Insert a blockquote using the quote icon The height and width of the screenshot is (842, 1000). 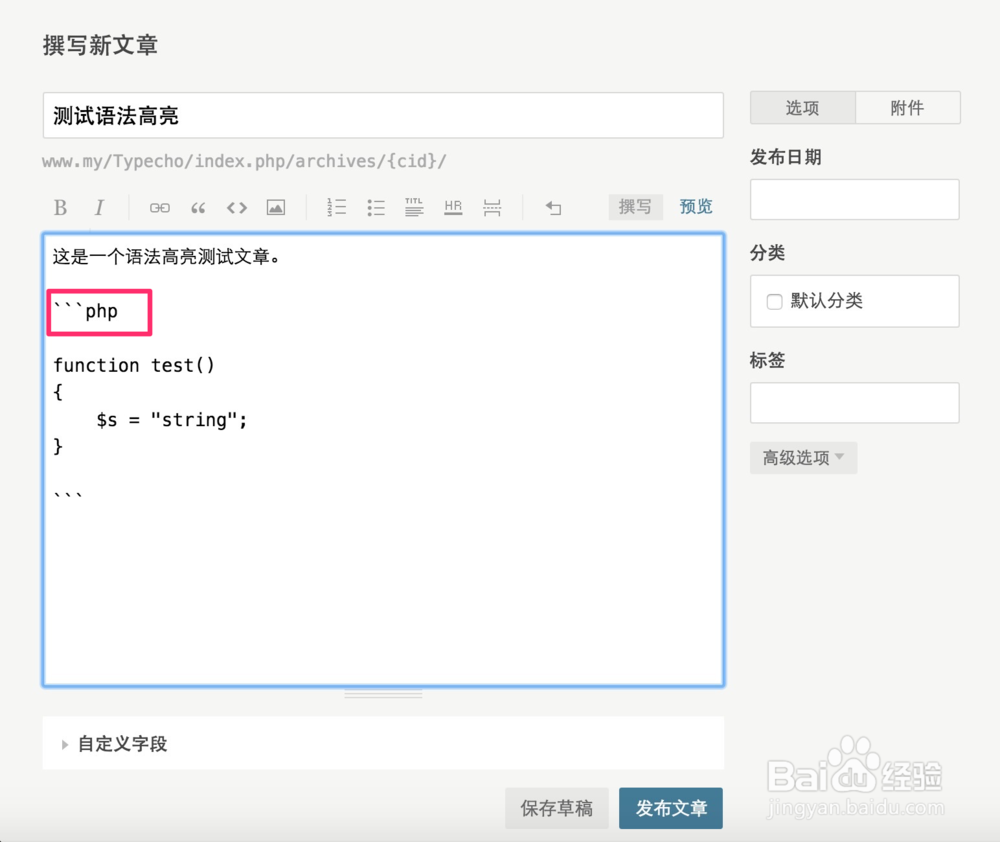click(x=197, y=207)
